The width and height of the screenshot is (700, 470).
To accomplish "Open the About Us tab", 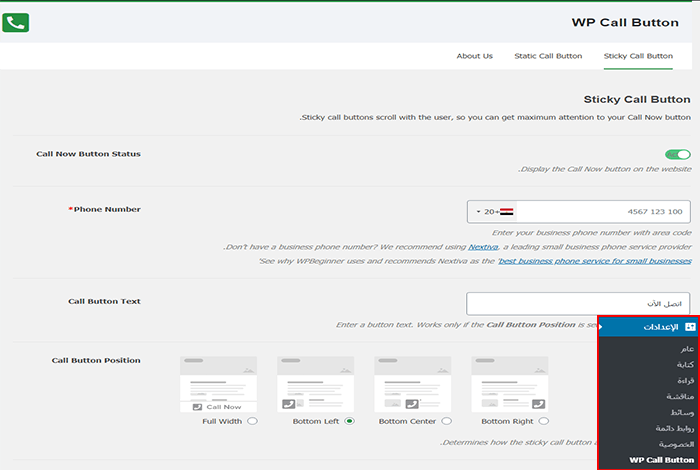I will coord(474,56).
